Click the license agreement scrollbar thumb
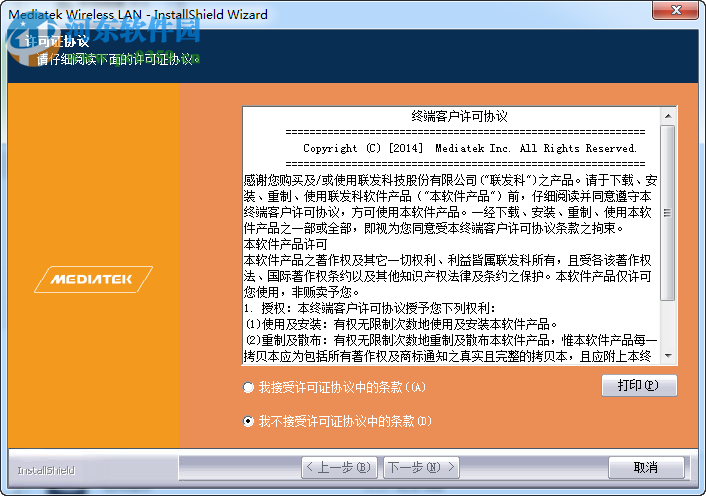 click(668, 212)
